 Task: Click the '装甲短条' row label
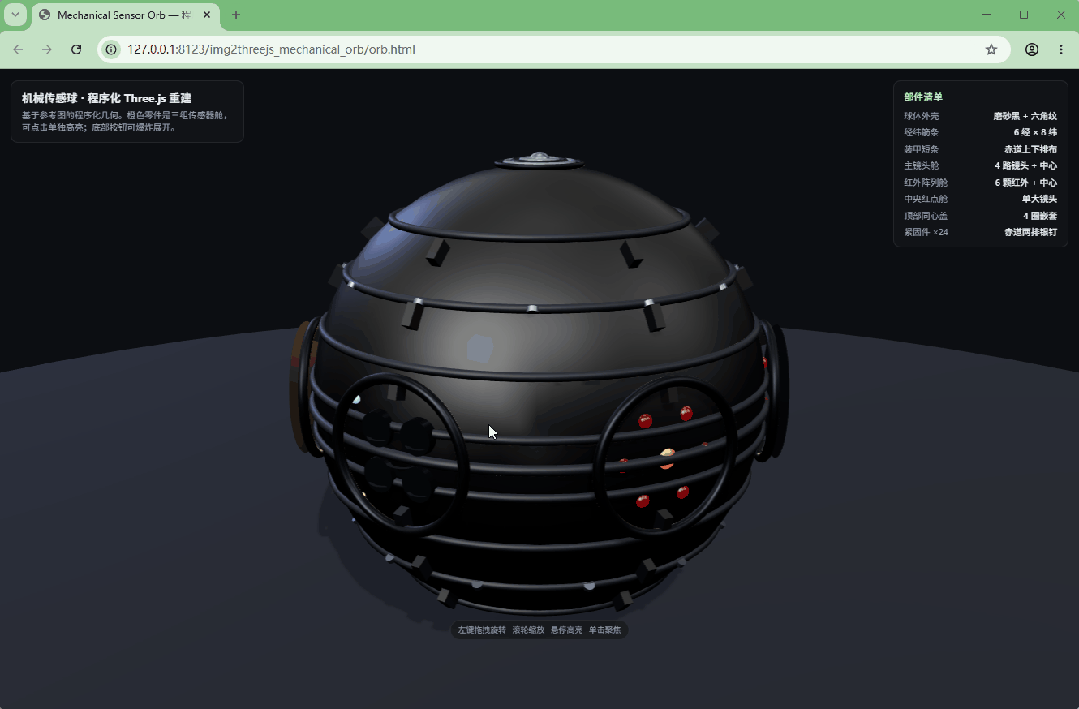pos(921,149)
